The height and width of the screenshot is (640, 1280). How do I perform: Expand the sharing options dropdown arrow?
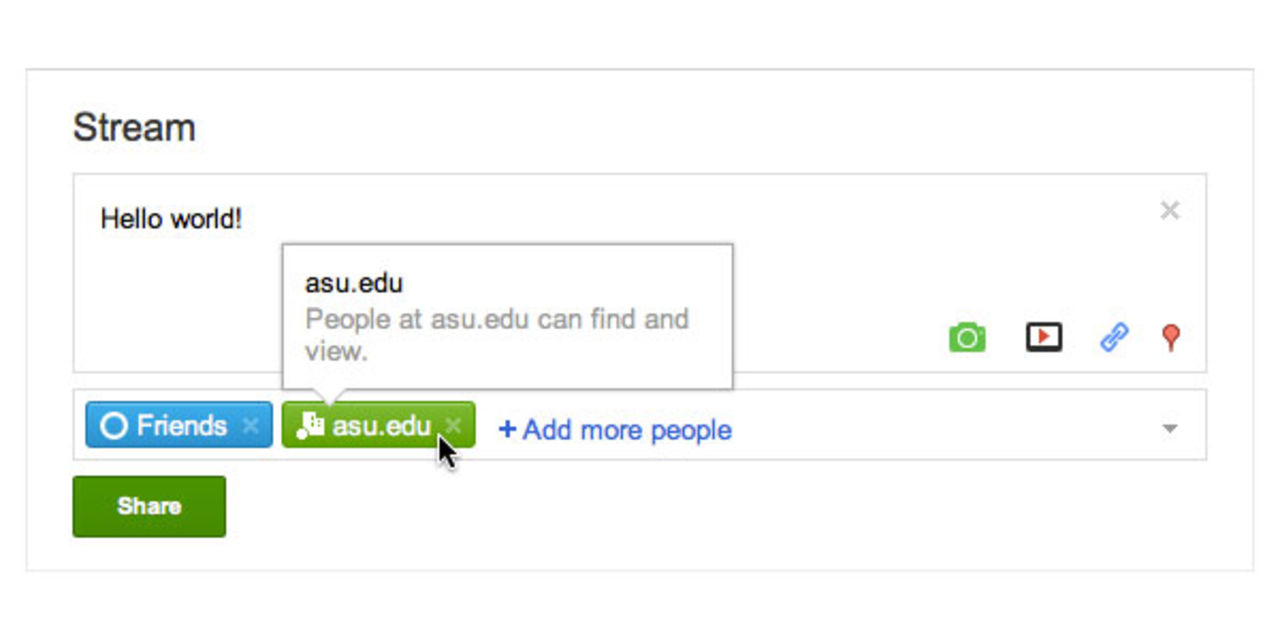coord(1170,429)
